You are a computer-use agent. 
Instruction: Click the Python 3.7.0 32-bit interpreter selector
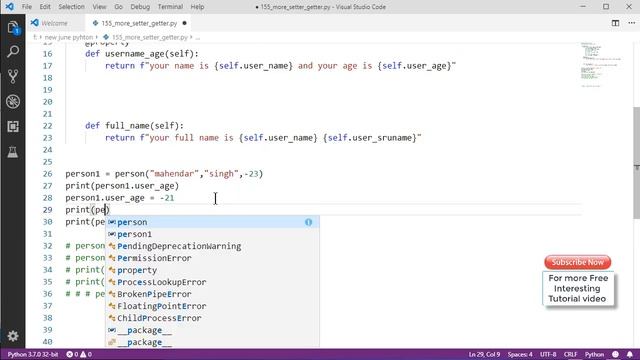click(x=33, y=354)
